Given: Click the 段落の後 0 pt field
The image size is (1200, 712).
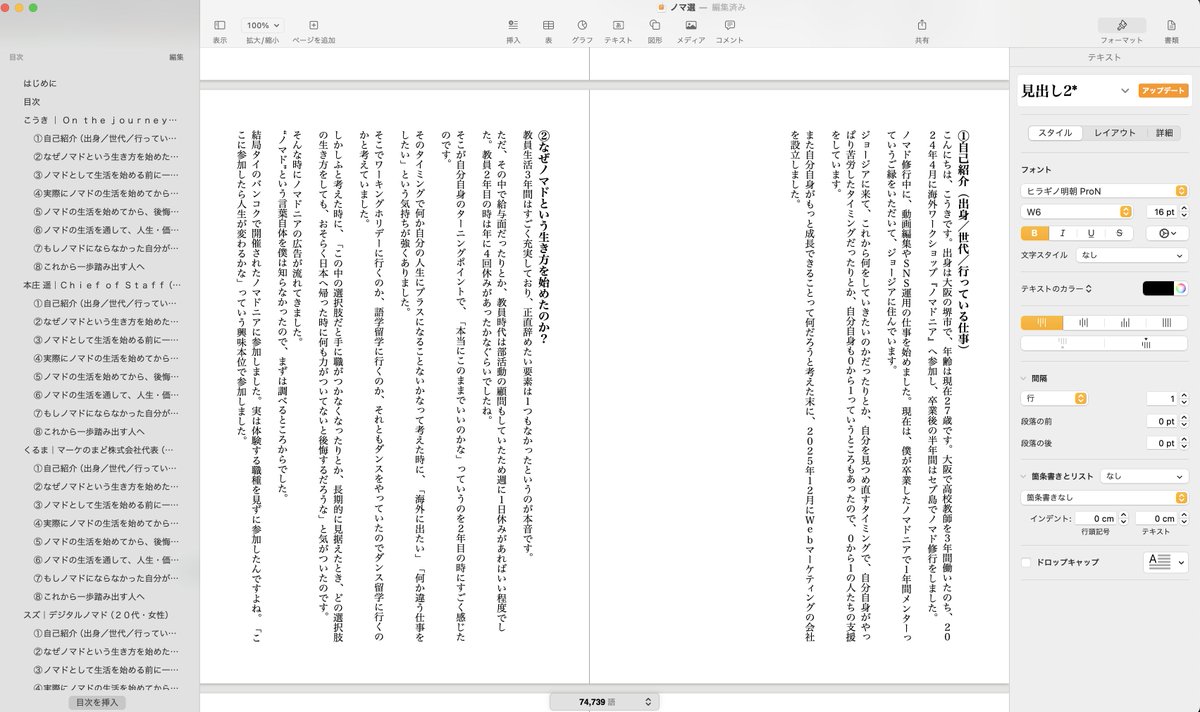Looking at the screenshot, I should (1161, 443).
